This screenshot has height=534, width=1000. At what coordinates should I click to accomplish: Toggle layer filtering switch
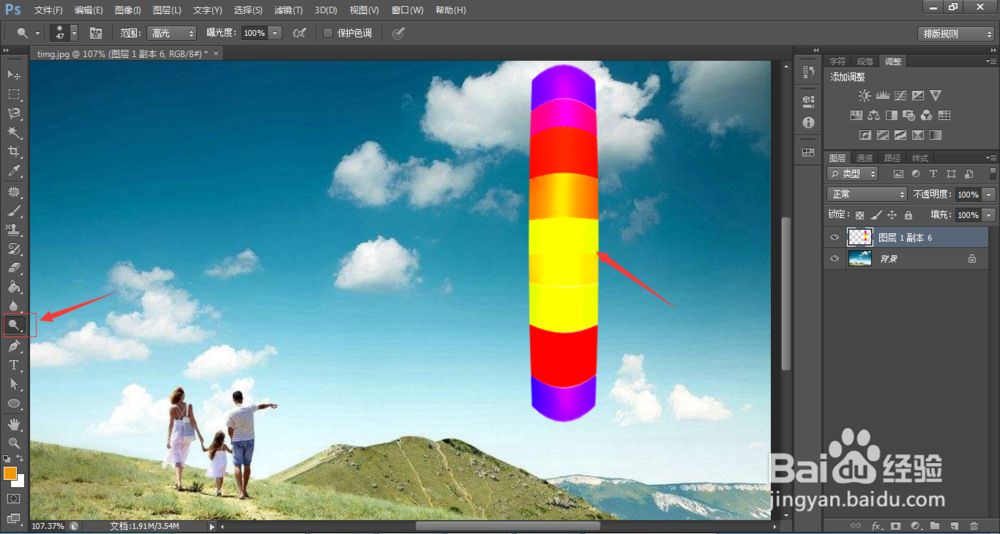pos(992,173)
